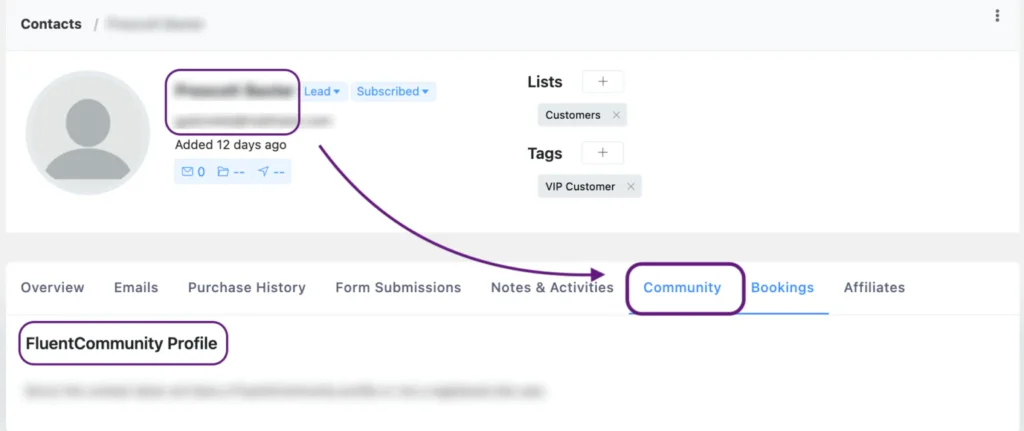Switch to the Overview tab
This screenshot has width=1024, height=431.
[x=52, y=287]
